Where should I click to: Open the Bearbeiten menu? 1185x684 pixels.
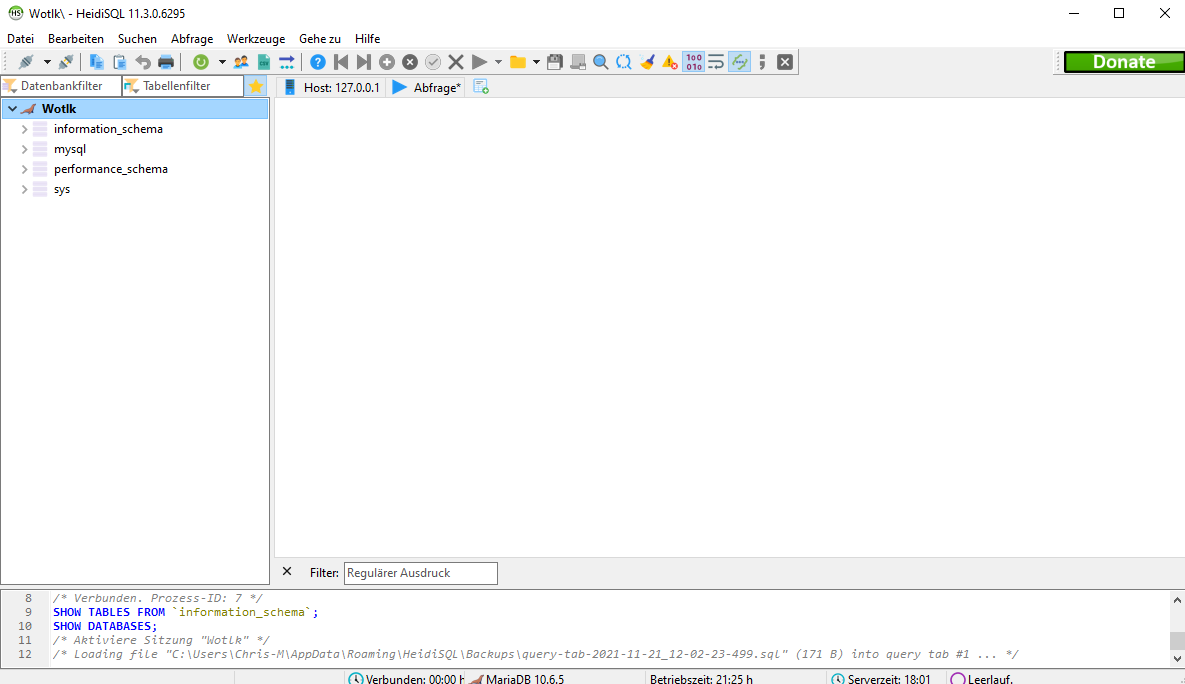pyautogui.click(x=76, y=39)
